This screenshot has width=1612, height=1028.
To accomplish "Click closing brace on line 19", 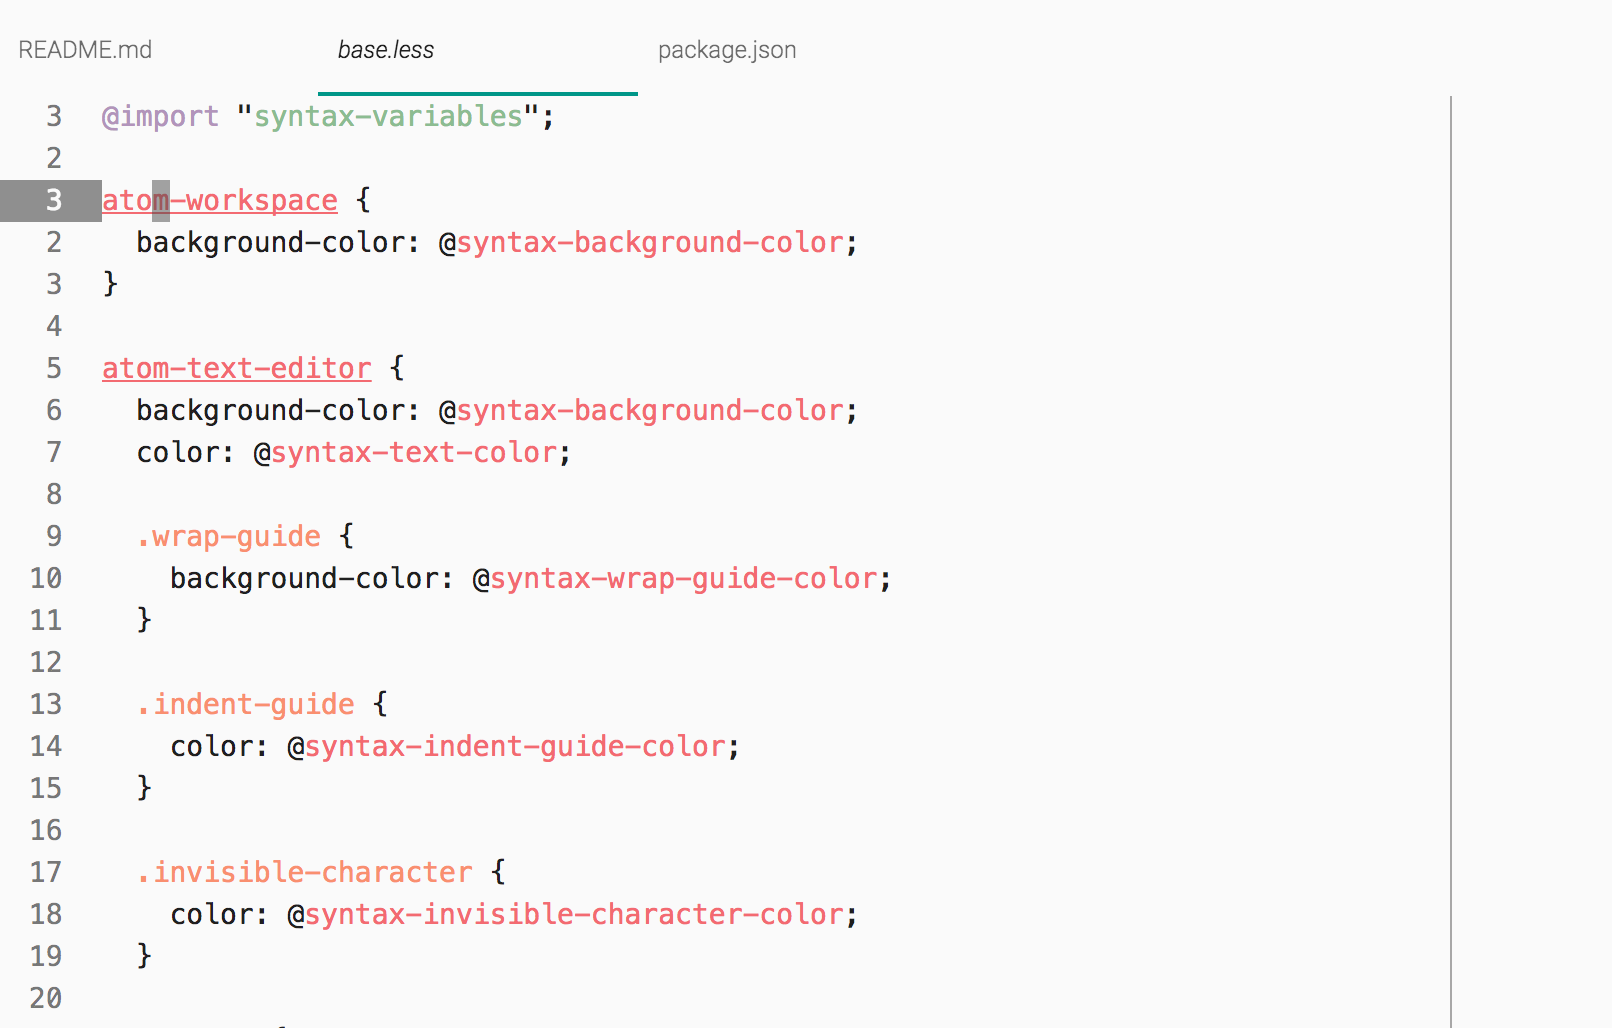I will [144, 956].
